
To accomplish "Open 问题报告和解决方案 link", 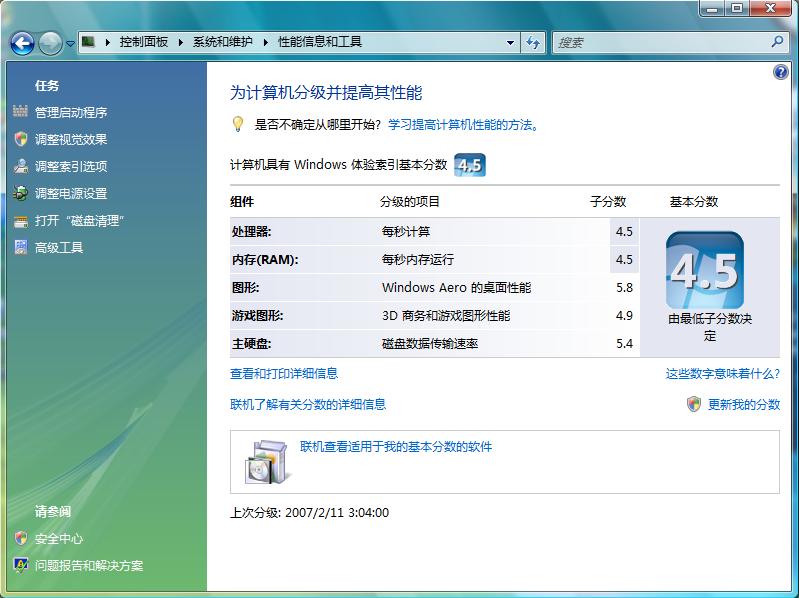I will (x=89, y=565).
